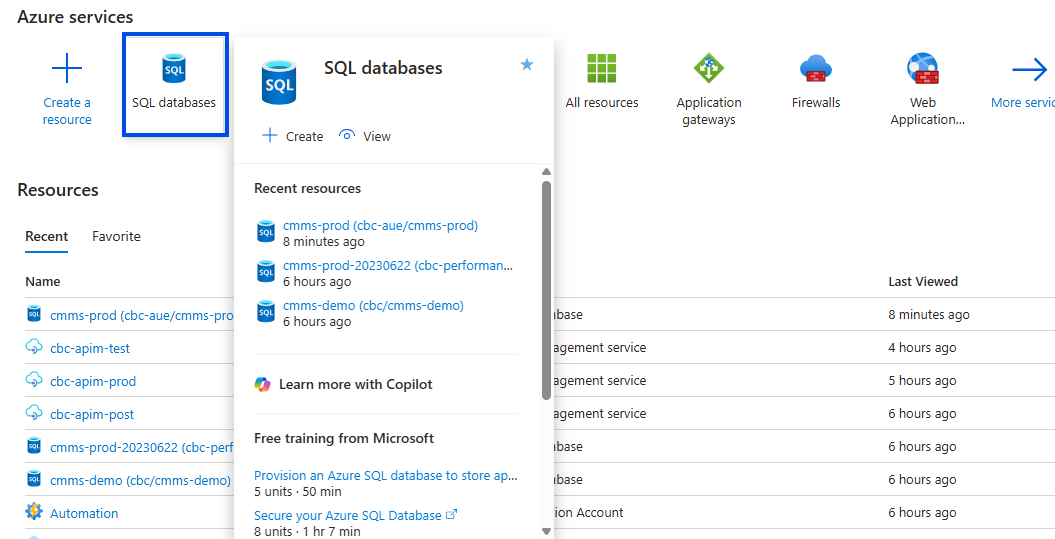Open cmms-prod (cbc-aue/cmms-prod) in the recent resources popup

click(380, 225)
